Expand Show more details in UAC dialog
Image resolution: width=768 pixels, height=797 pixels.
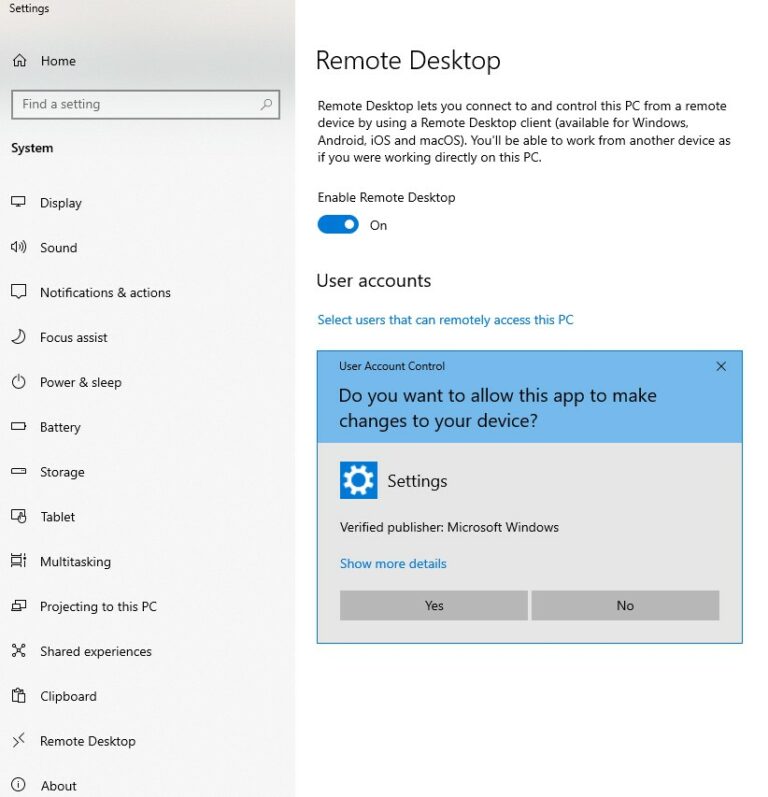(393, 564)
